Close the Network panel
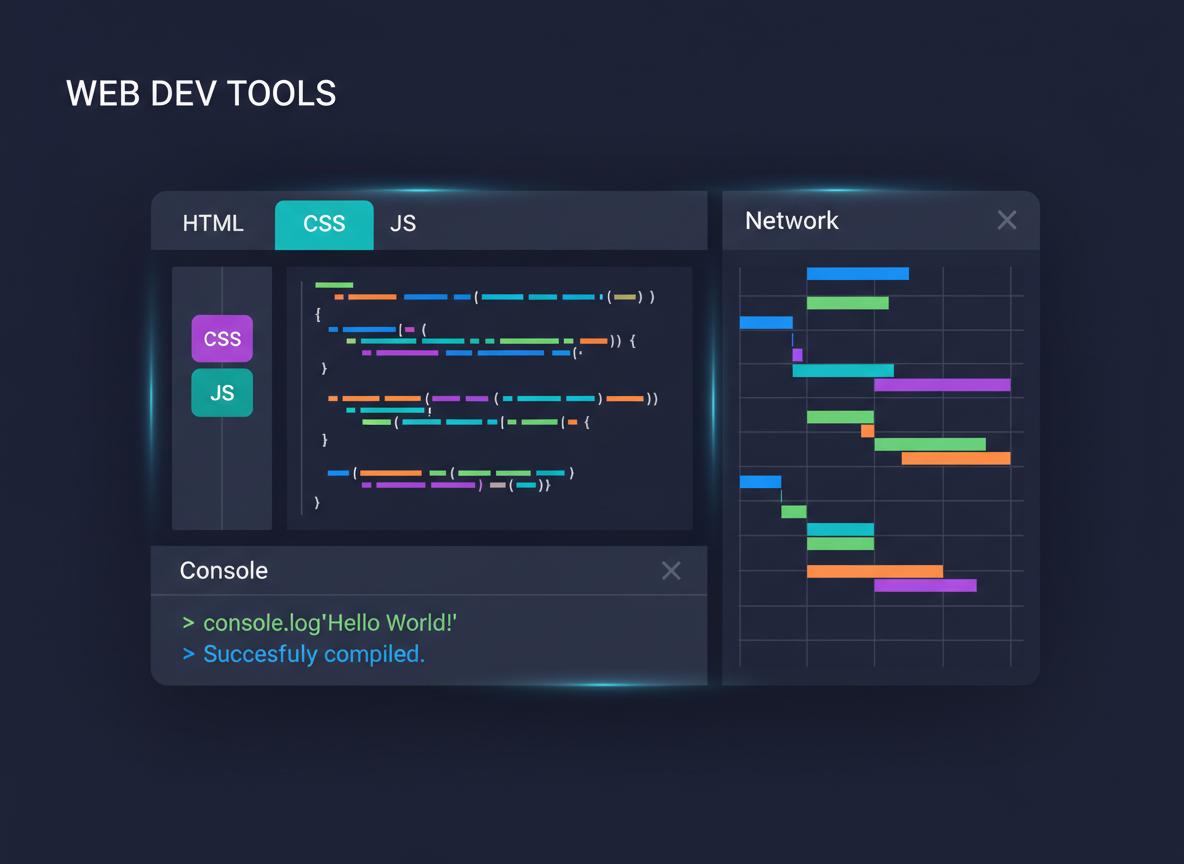 coord(1006,220)
